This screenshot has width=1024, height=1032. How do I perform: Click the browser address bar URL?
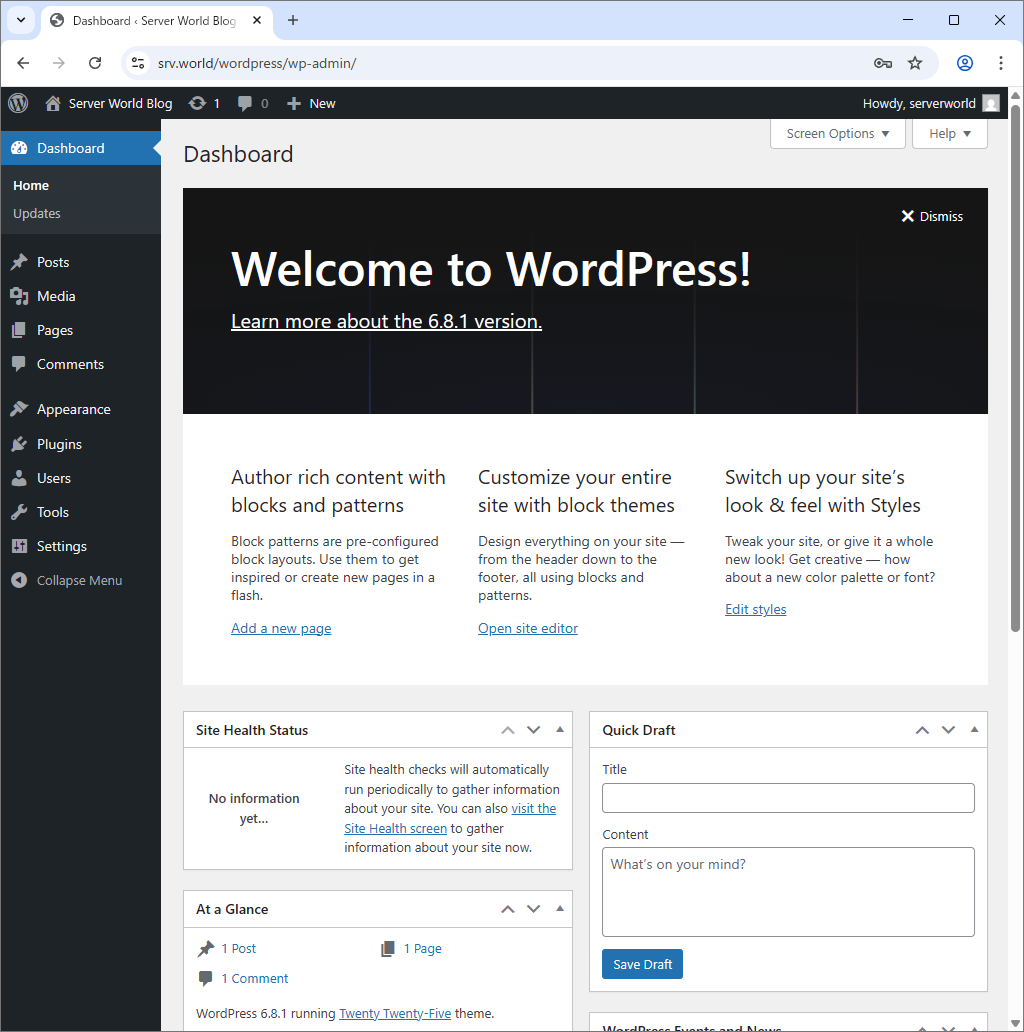pos(257,63)
